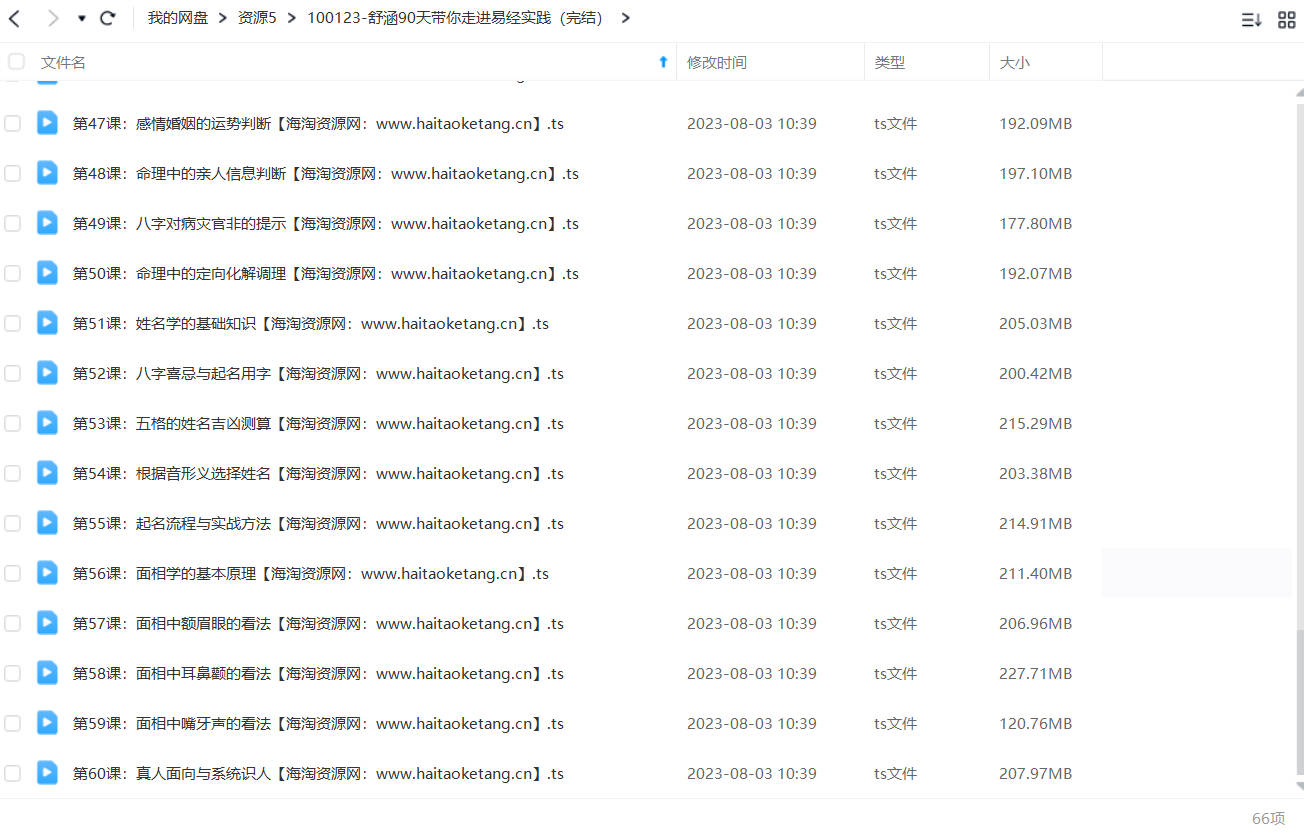Click the vertical scrollbar thumb
This screenshot has height=833, width=1304.
1299,702
